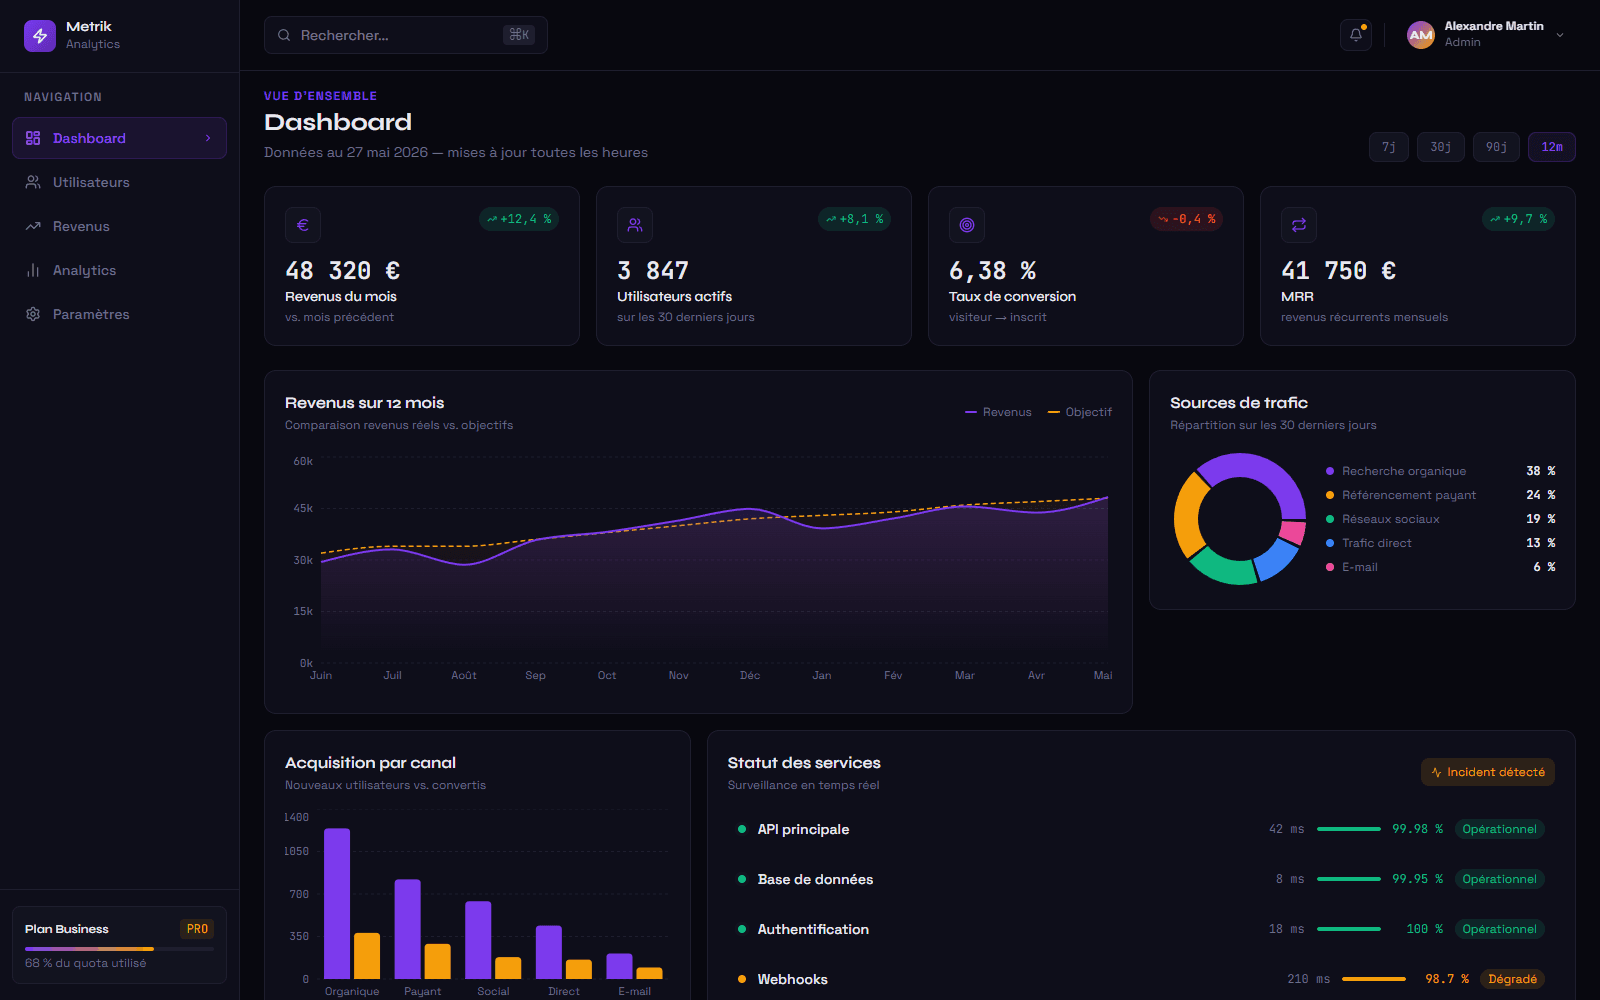Viewport: 1600px width, 1000px height.
Task: Toggle Objectif series in chart legend
Action: pyautogui.click(x=1080, y=412)
